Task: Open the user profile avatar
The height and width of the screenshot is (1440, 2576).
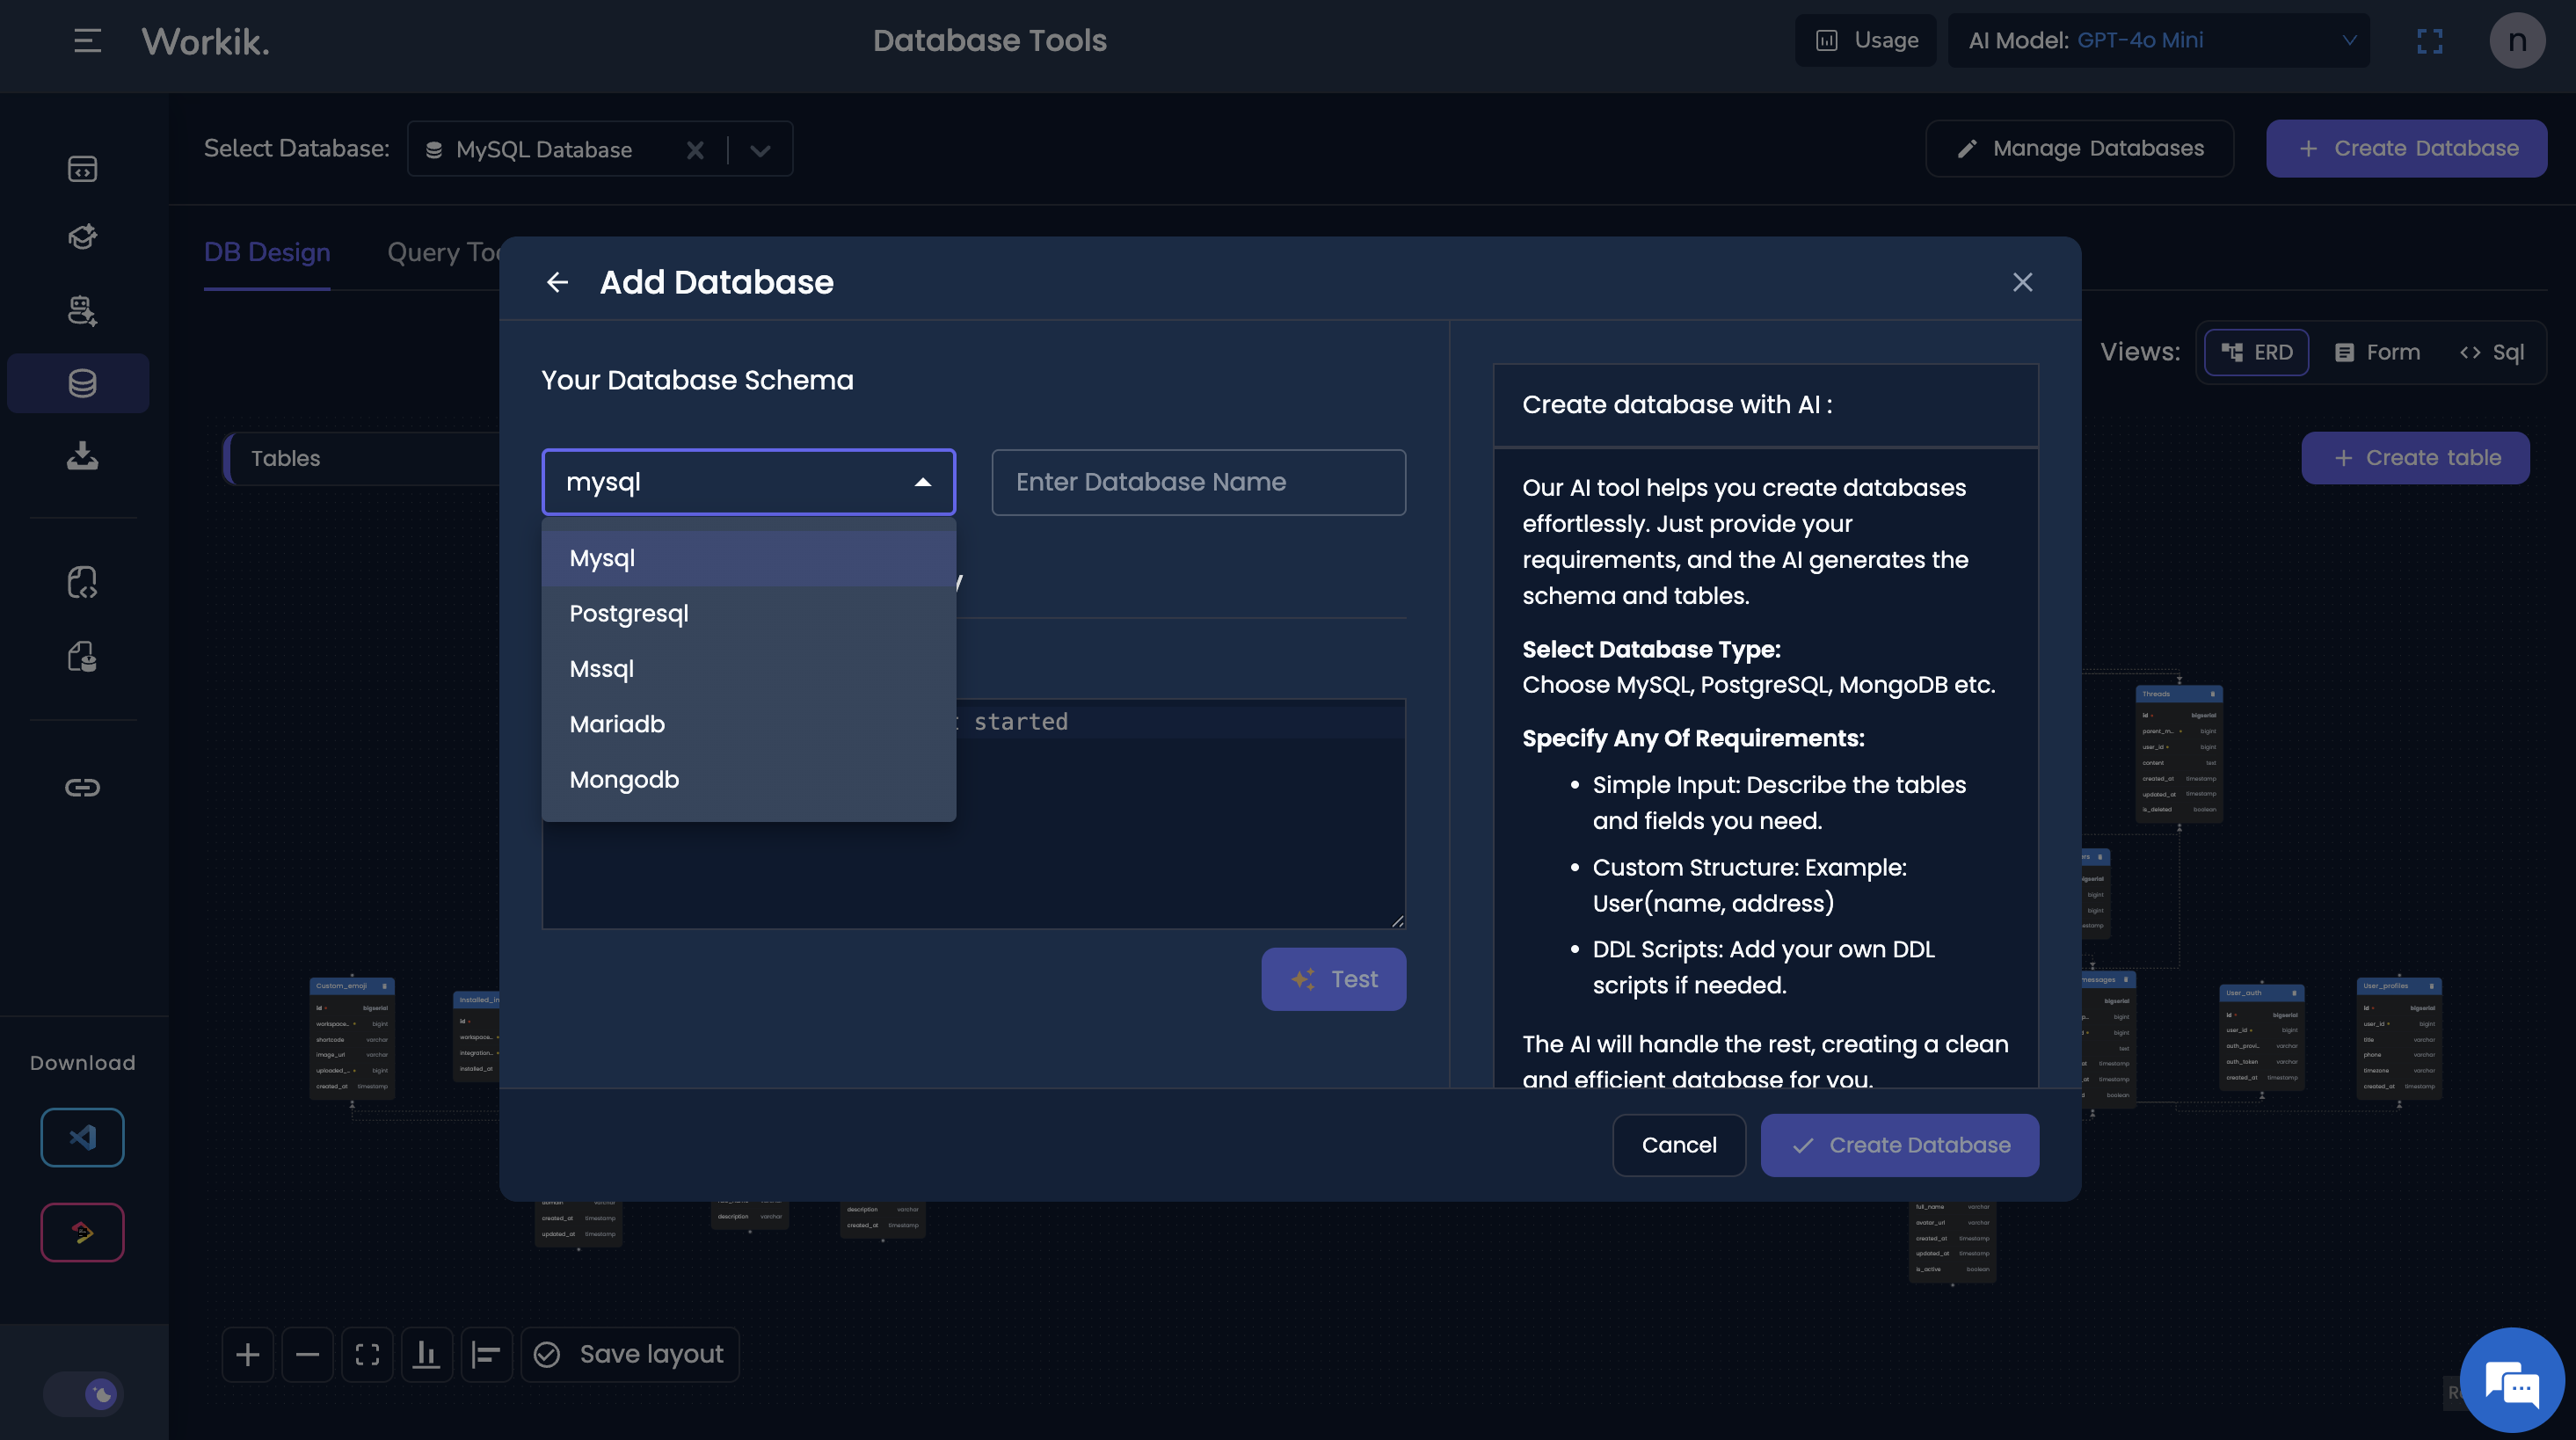Action: pos(2516,41)
